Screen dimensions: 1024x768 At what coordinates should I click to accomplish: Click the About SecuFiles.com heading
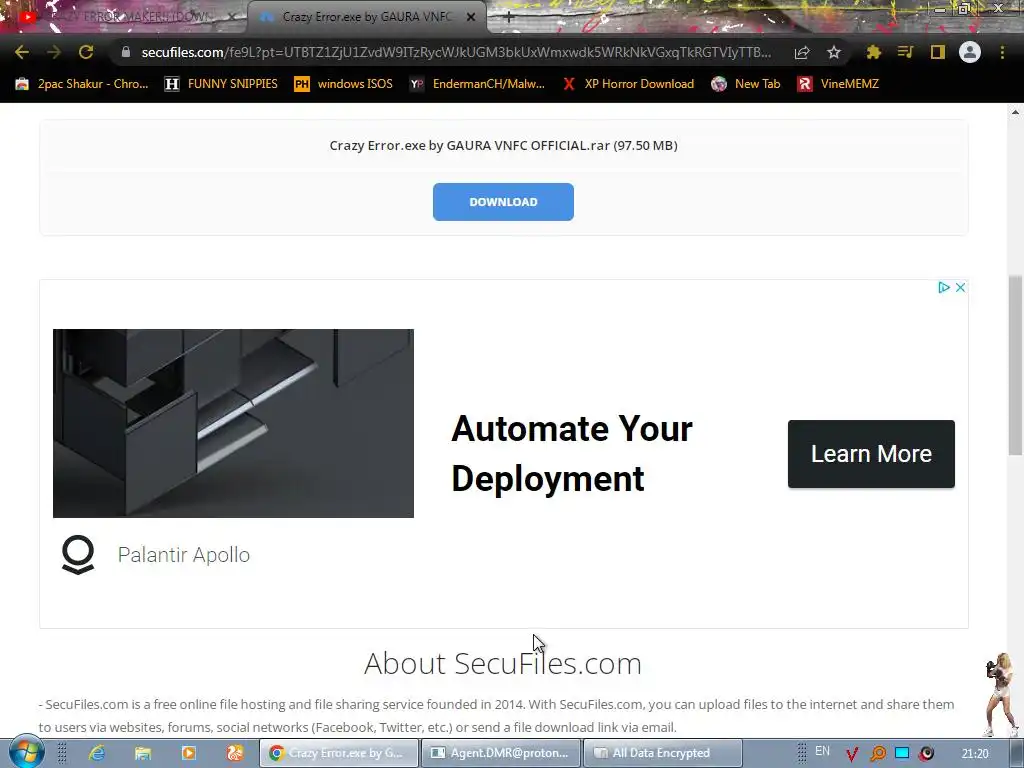click(503, 664)
